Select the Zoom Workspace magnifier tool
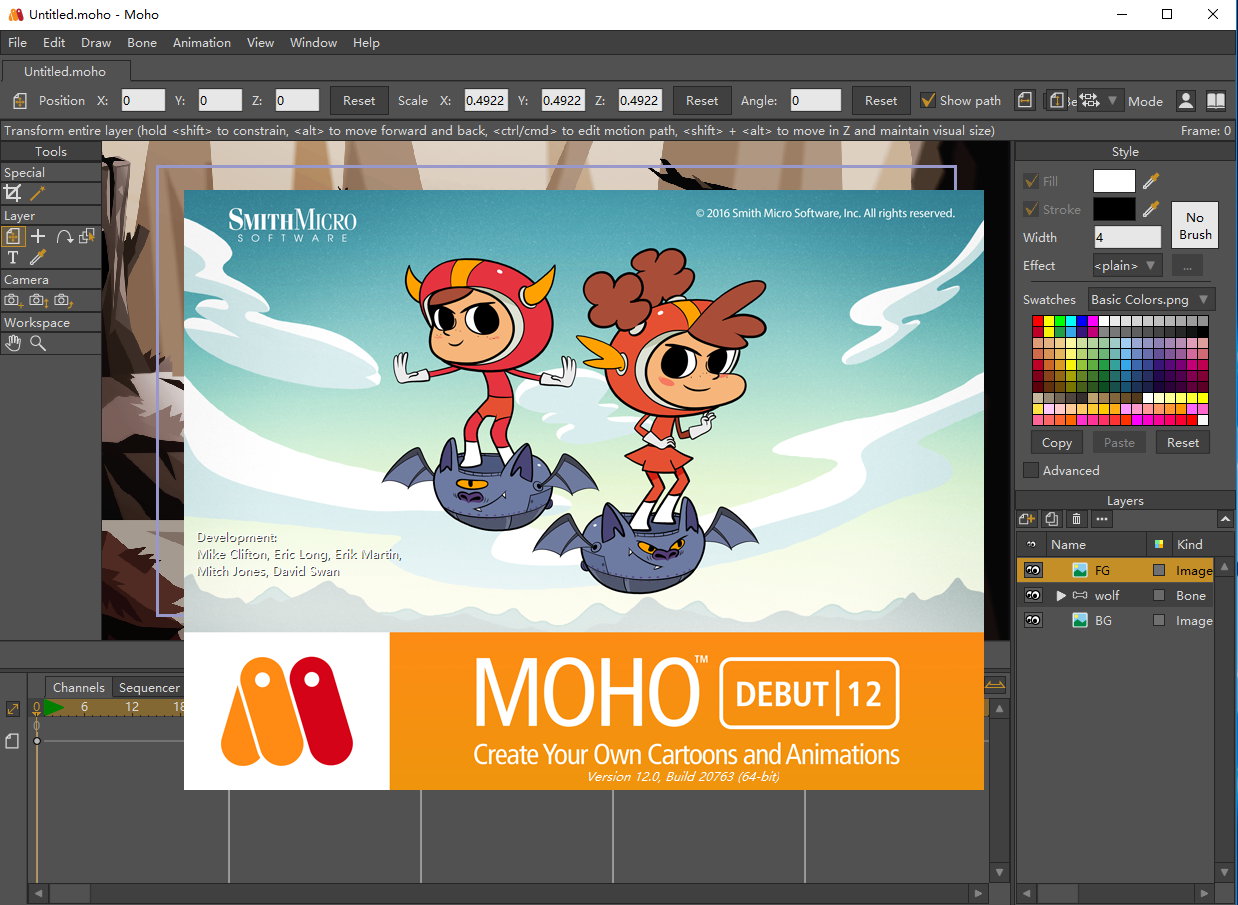The height and width of the screenshot is (905, 1238). pyautogui.click(x=38, y=343)
